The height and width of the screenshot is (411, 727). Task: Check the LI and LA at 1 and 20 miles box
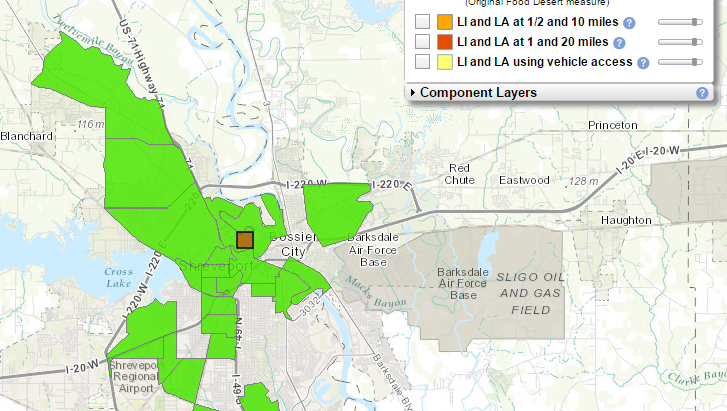[x=422, y=42]
